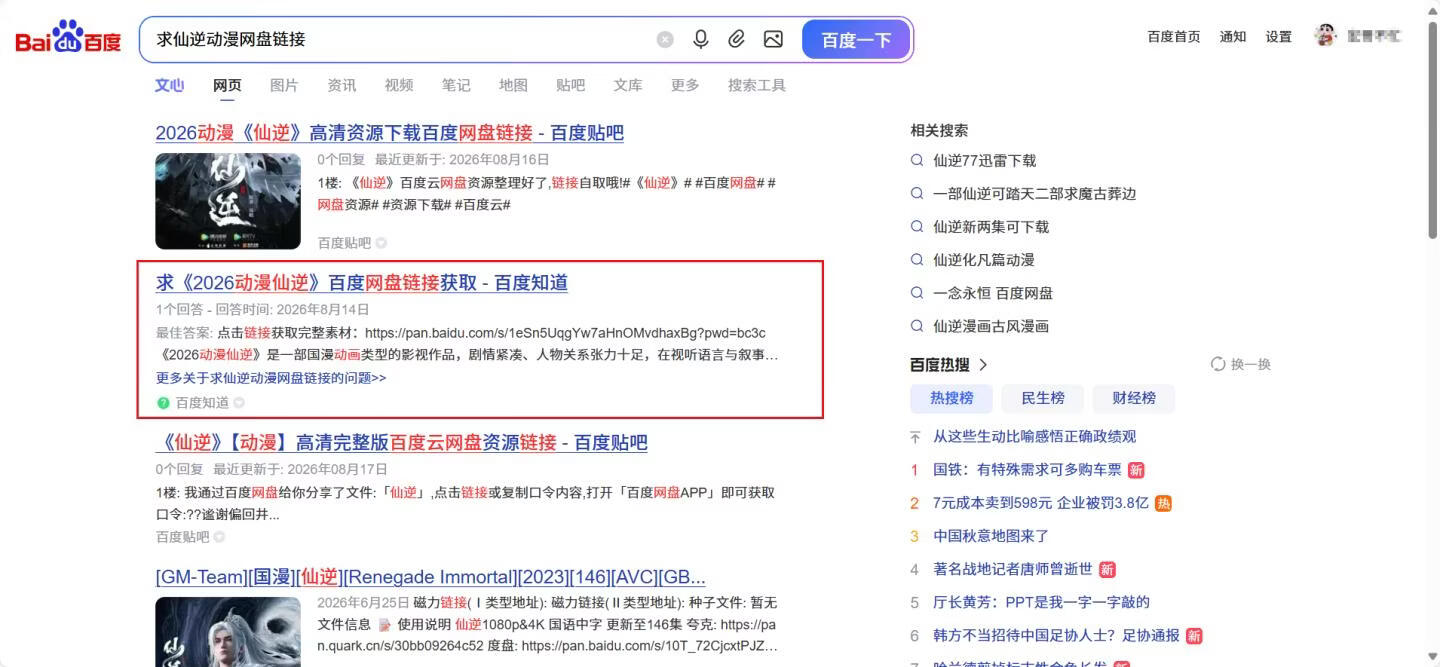
Task: Clear the search box text
Action: point(665,40)
